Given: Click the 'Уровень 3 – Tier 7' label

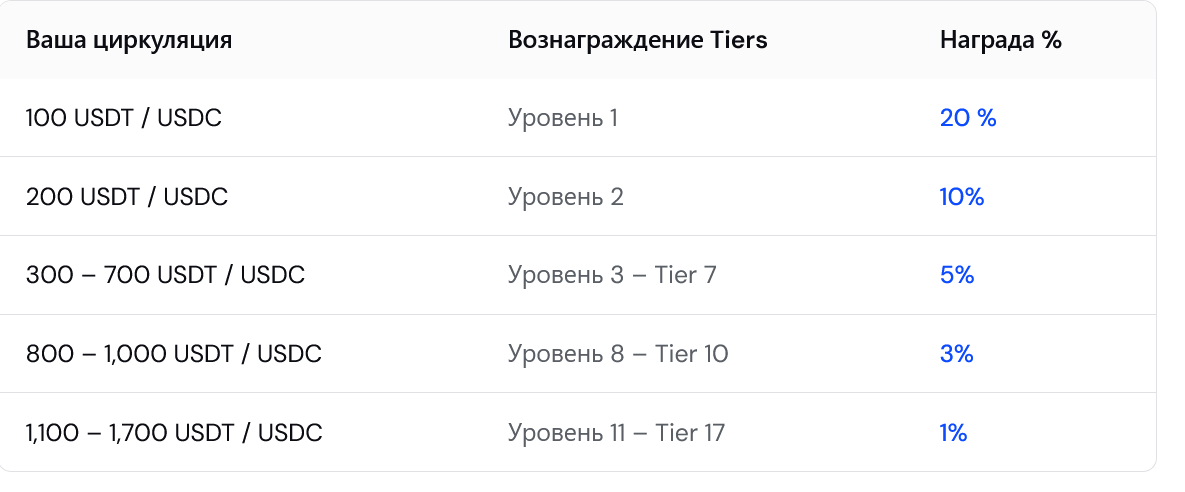Looking at the screenshot, I should [x=612, y=275].
